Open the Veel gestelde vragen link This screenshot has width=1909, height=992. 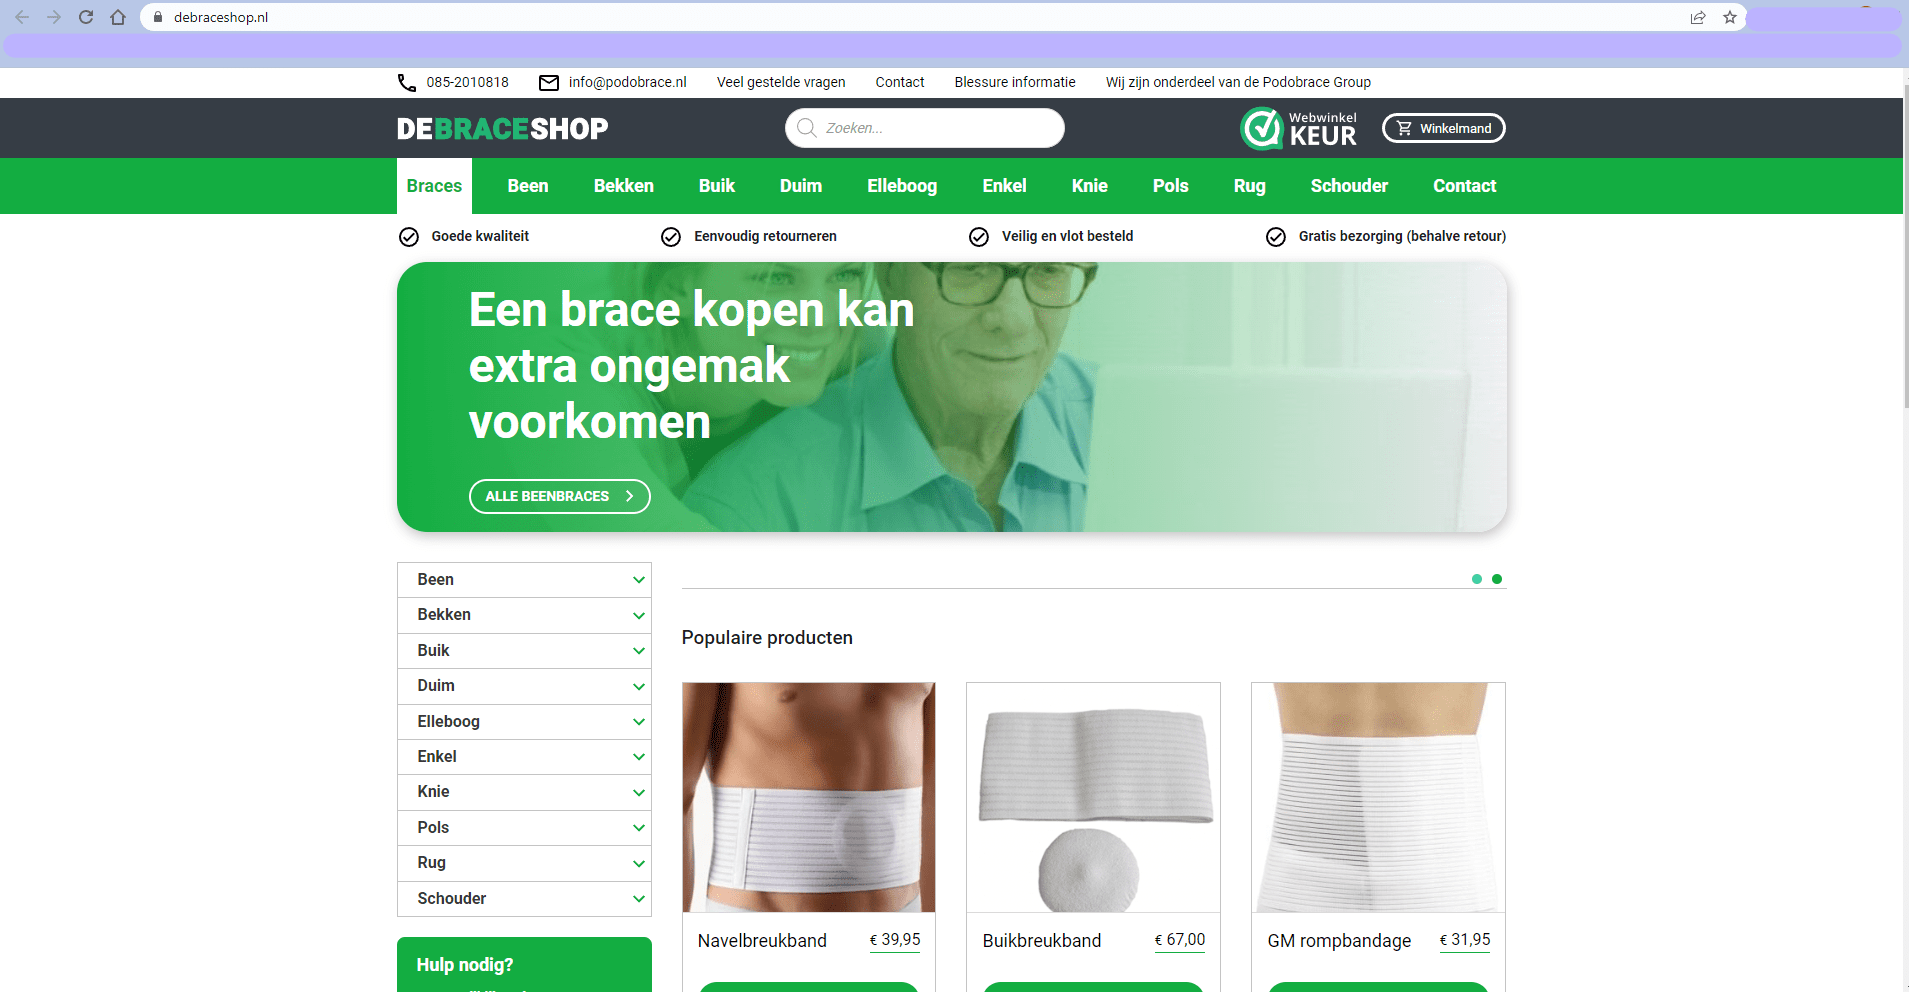pos(780,83)
